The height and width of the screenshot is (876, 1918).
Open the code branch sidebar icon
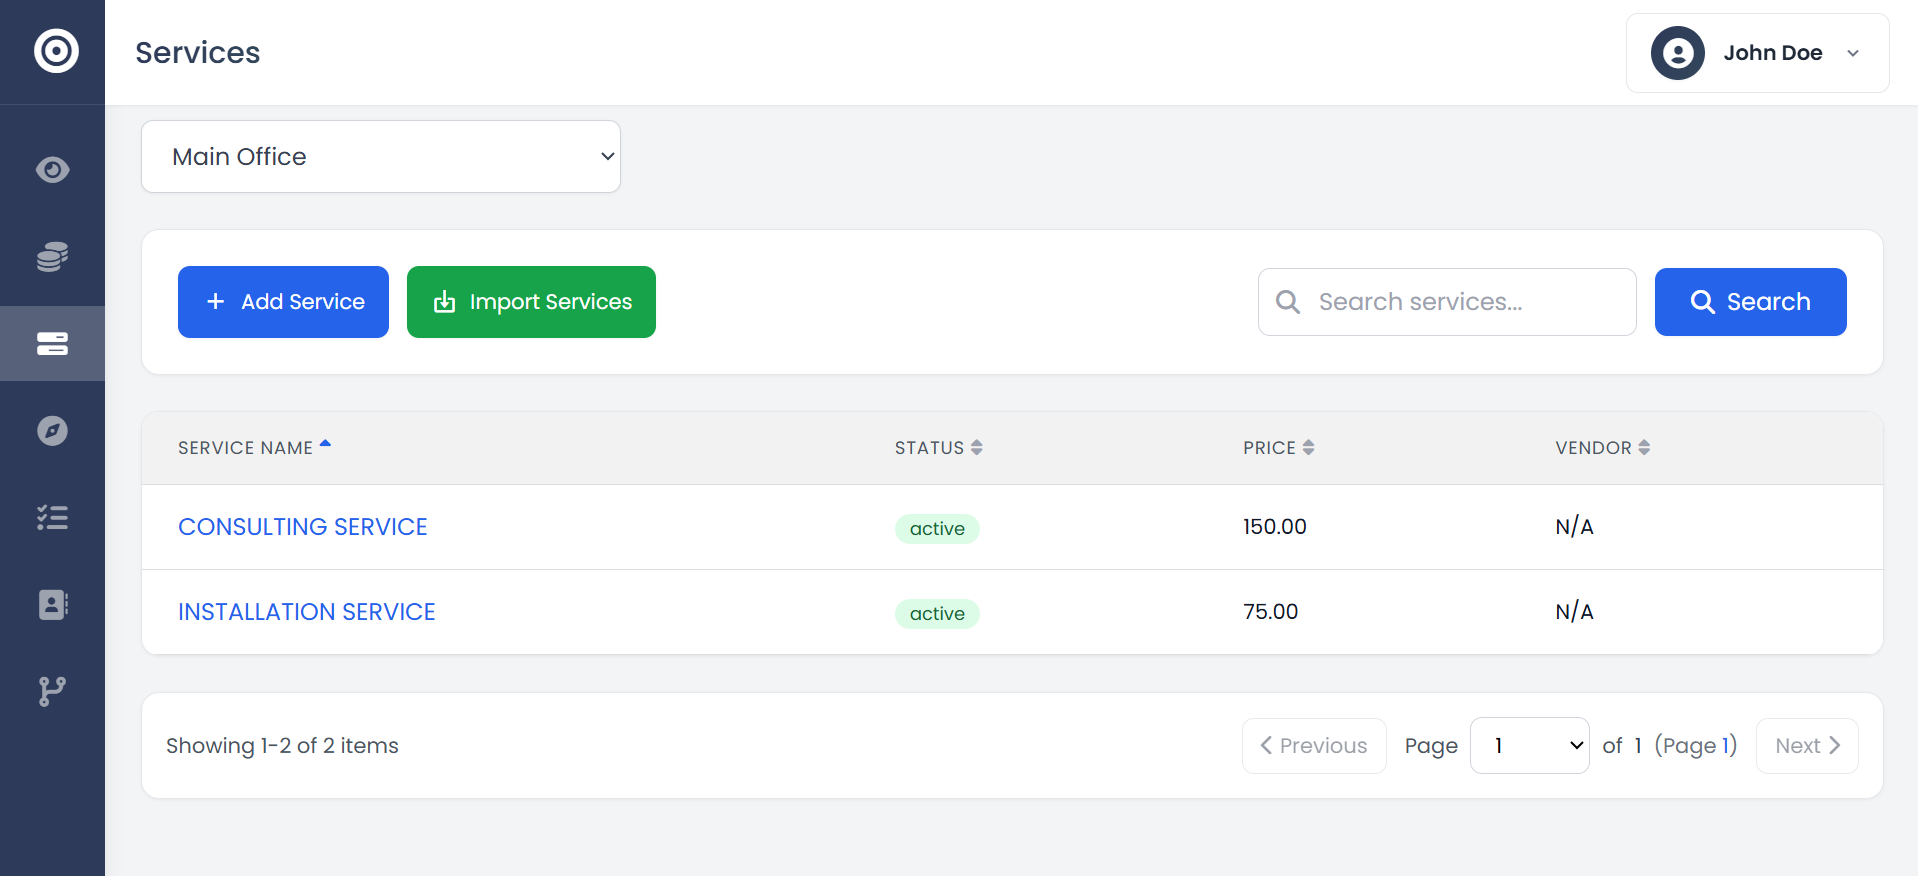click(53, 691)
